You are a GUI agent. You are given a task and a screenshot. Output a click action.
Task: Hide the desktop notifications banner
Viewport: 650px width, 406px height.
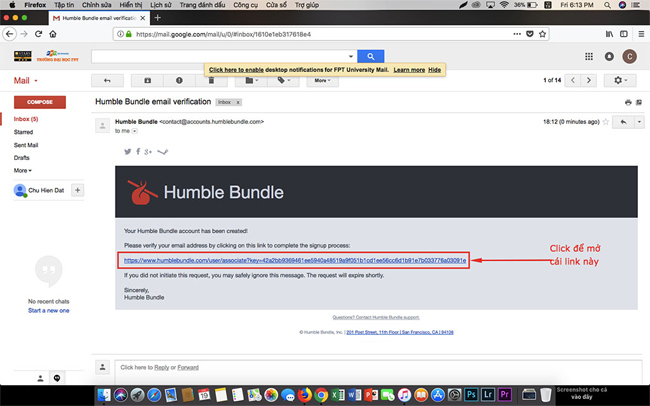(434, 70)
